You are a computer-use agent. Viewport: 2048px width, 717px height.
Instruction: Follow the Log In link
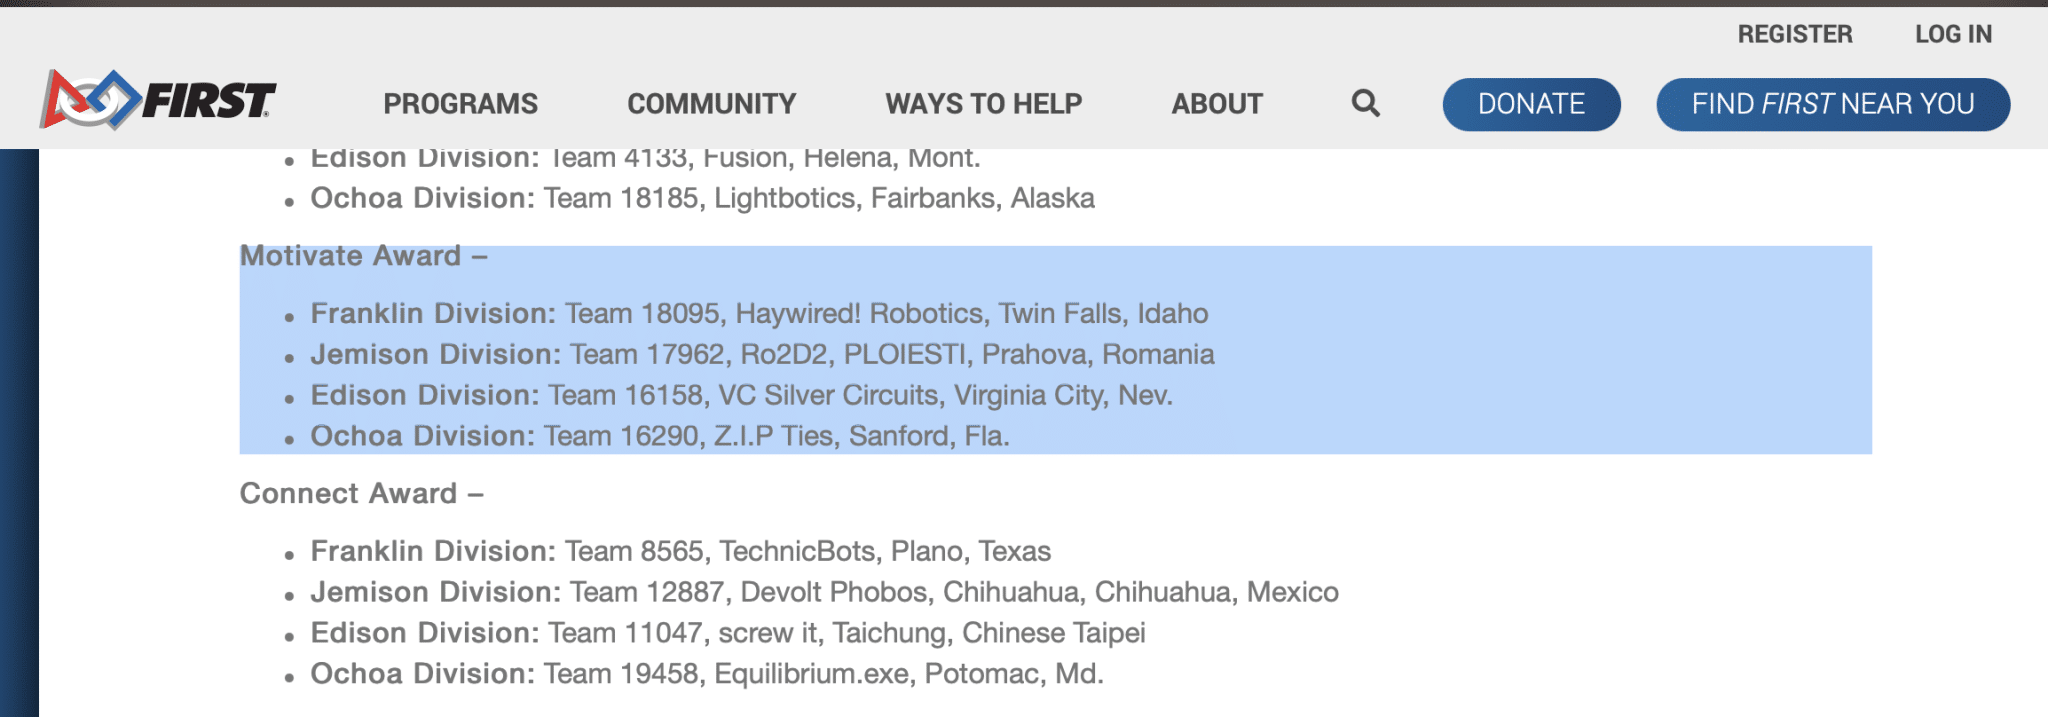click(1953, 34)
